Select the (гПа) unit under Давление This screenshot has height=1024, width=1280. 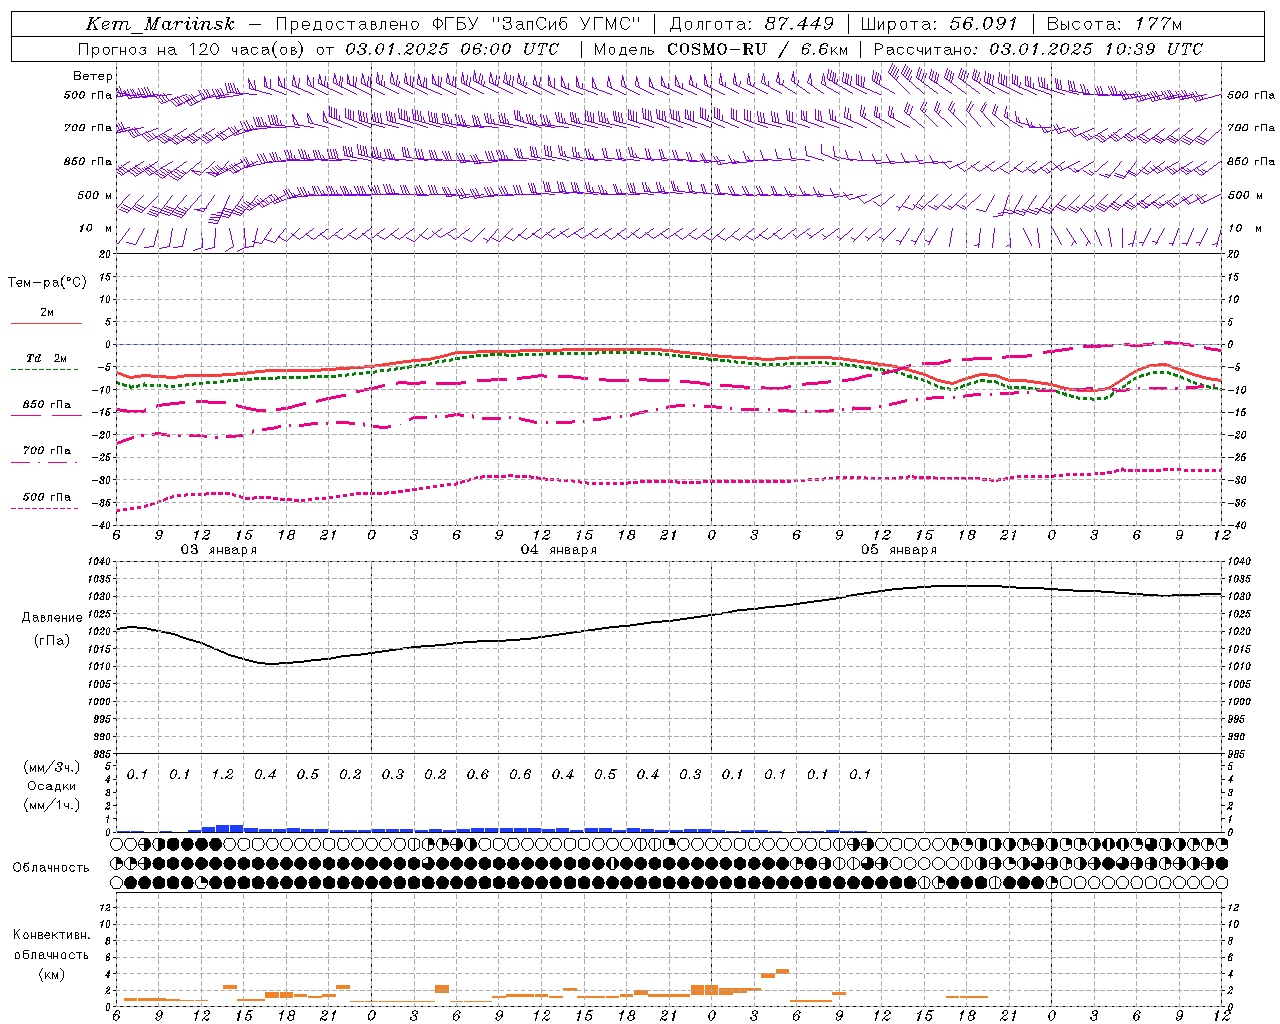(51, 641)
